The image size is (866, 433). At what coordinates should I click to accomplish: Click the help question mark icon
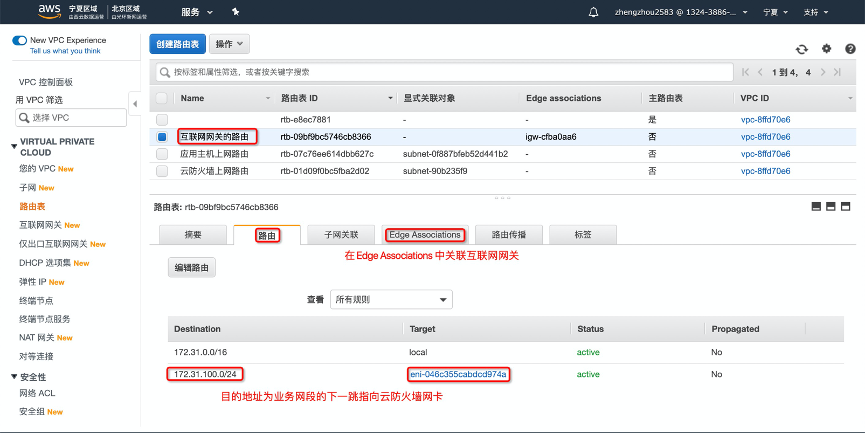(848, 49)
